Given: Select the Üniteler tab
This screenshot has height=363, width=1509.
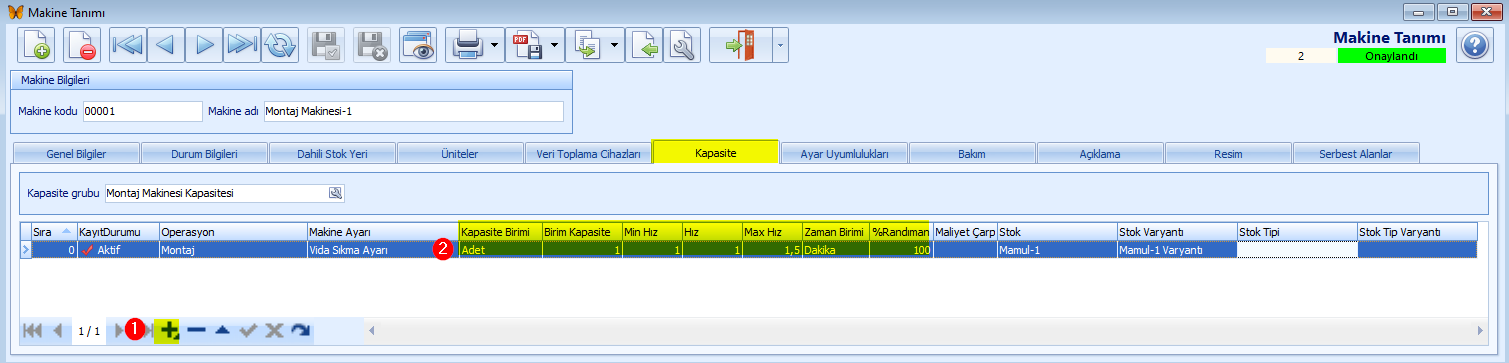Looking at the screenshot, I should point(460,153).
